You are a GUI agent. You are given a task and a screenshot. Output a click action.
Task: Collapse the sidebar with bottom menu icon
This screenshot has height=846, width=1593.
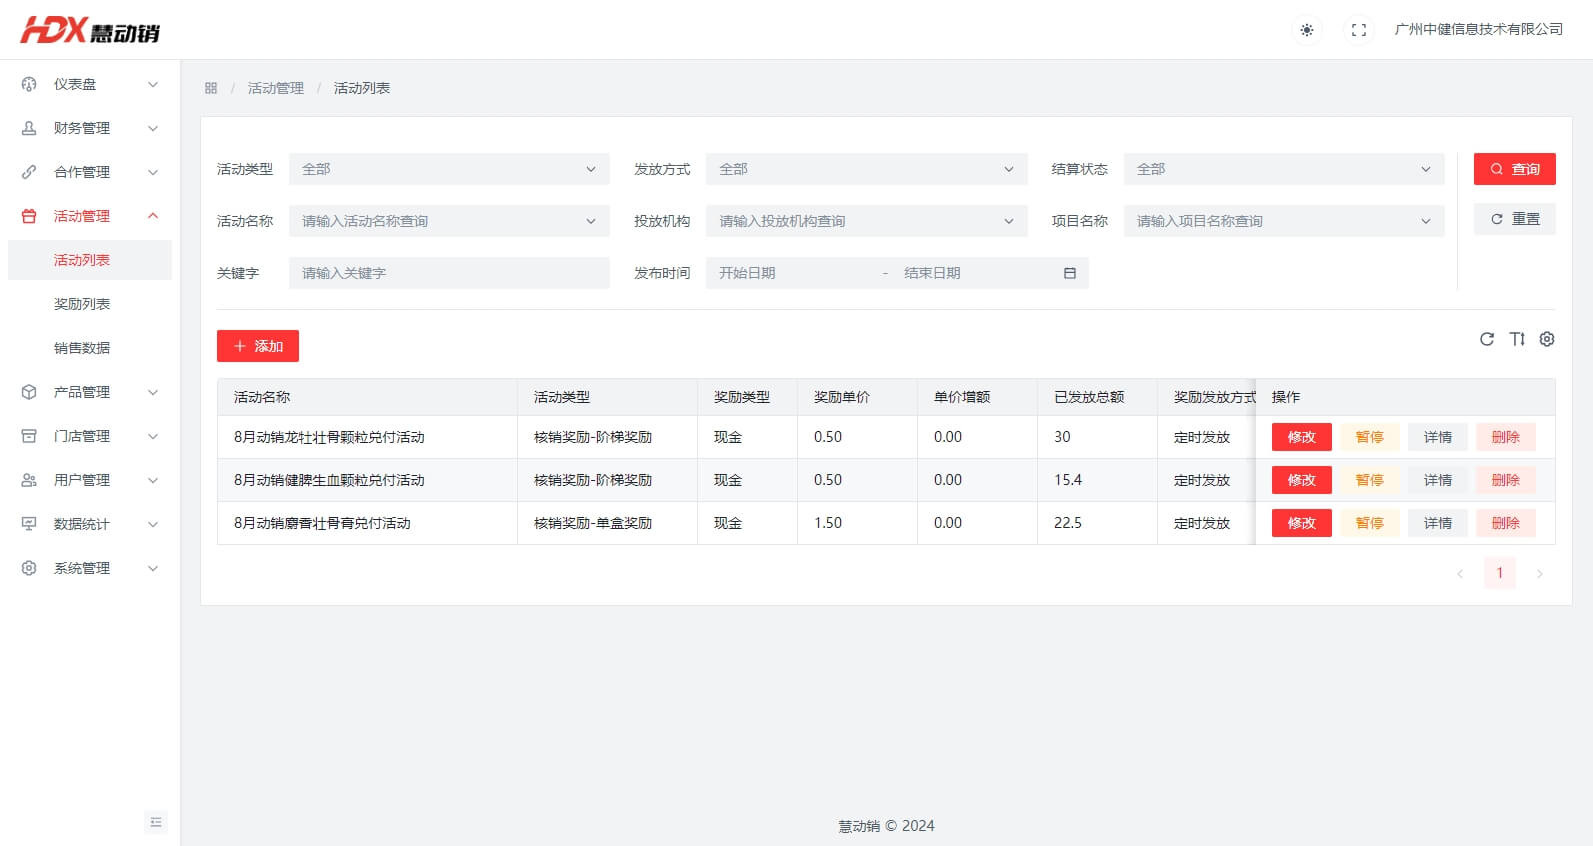pos(156,822)
